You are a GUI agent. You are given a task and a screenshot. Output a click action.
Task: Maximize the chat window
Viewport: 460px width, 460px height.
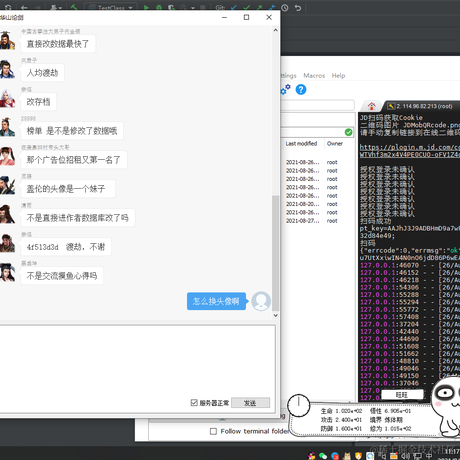[246, 17]
